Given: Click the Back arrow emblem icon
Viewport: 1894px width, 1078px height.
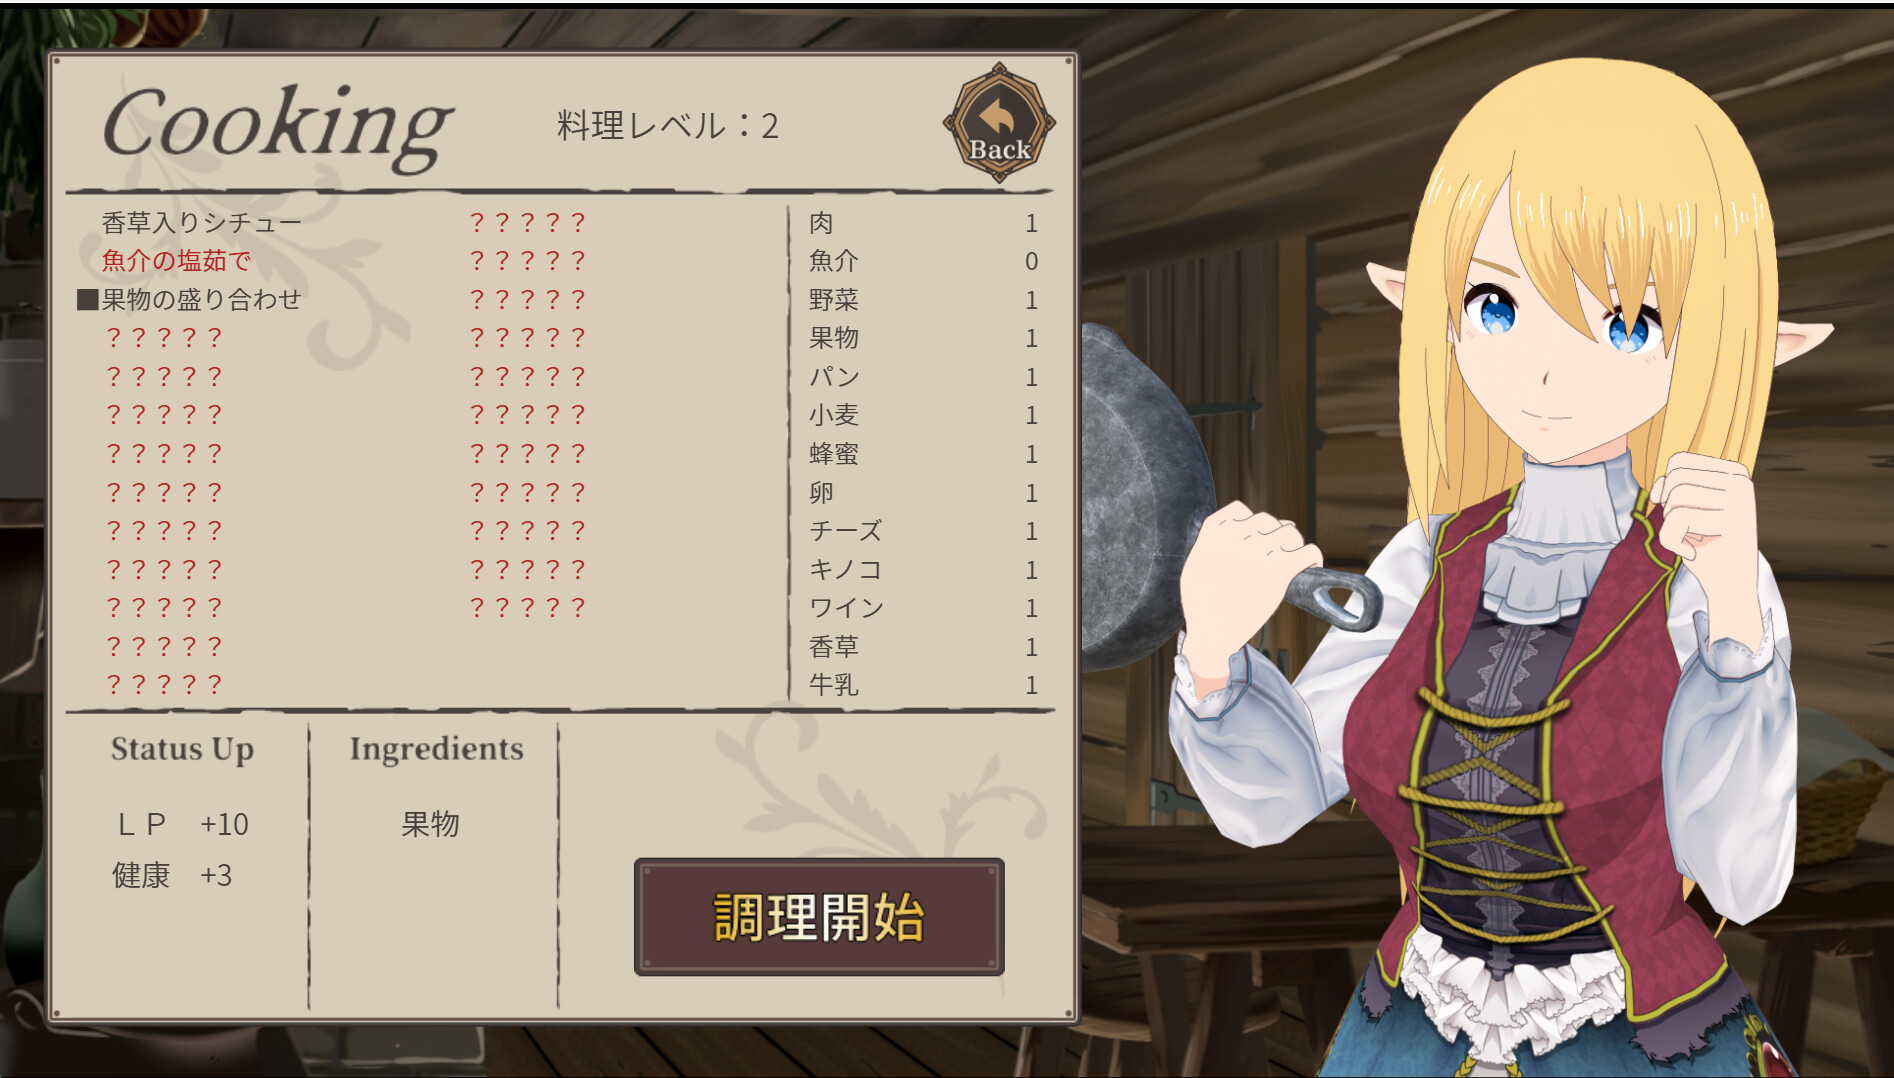Looking at the screenshot, I should 999,123.
